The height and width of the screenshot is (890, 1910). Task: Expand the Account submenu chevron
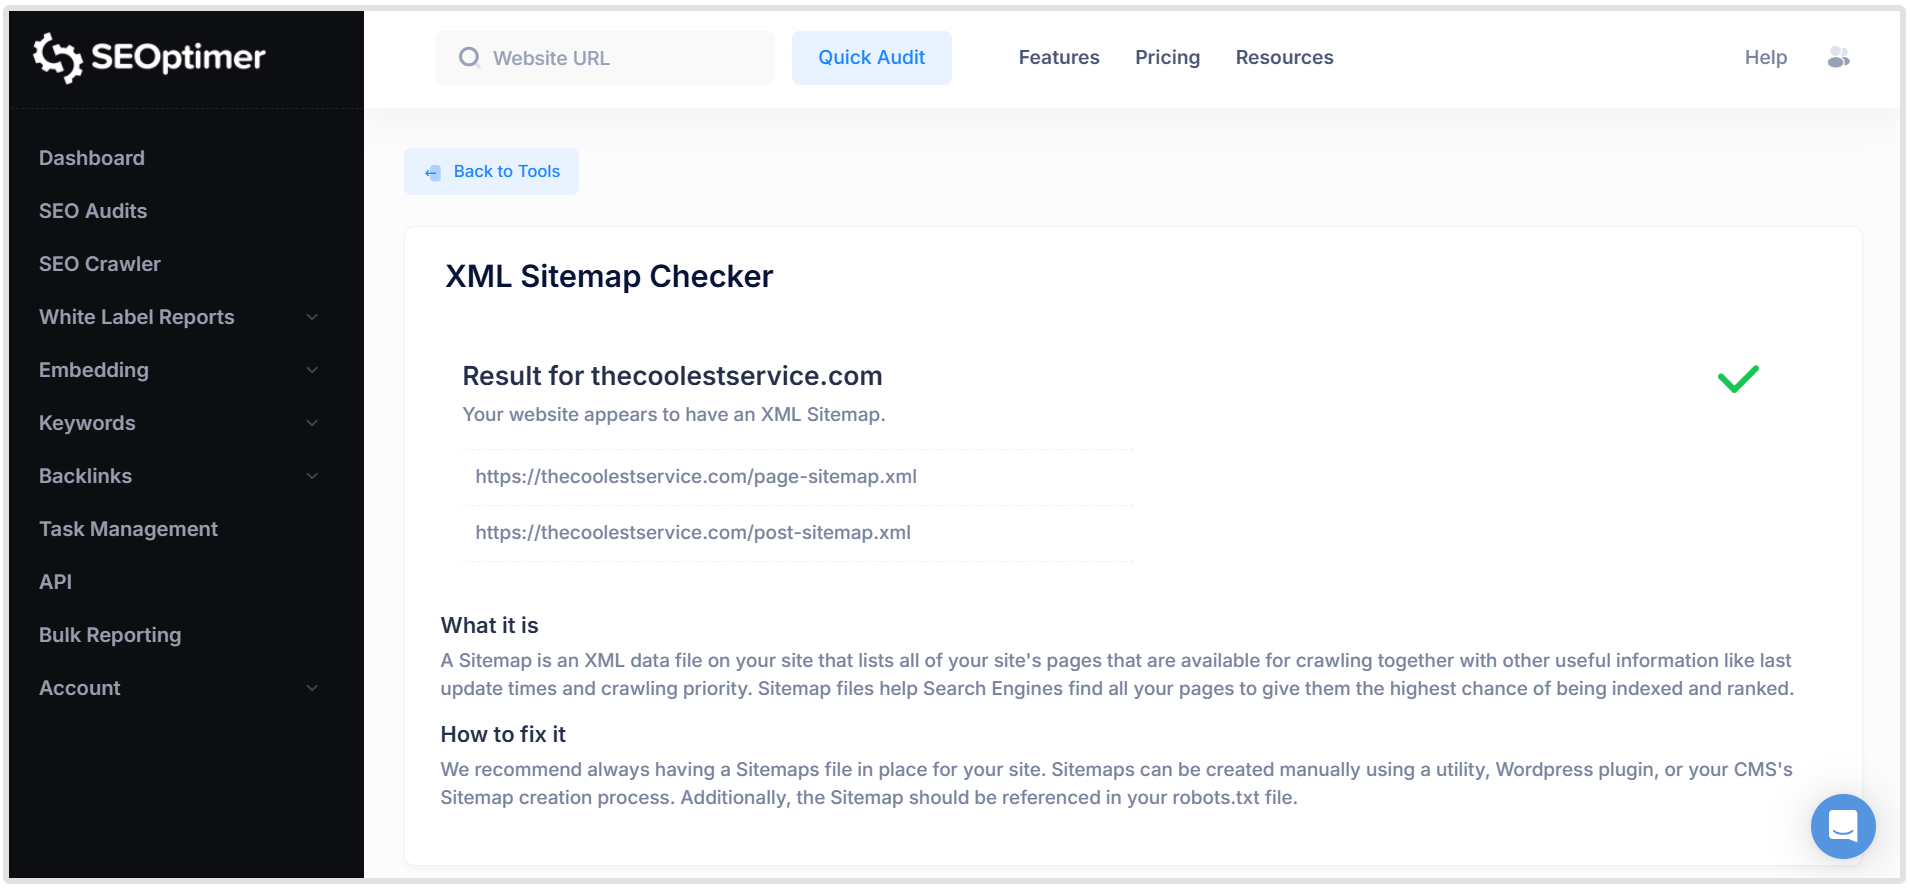(x=312, y=688)
